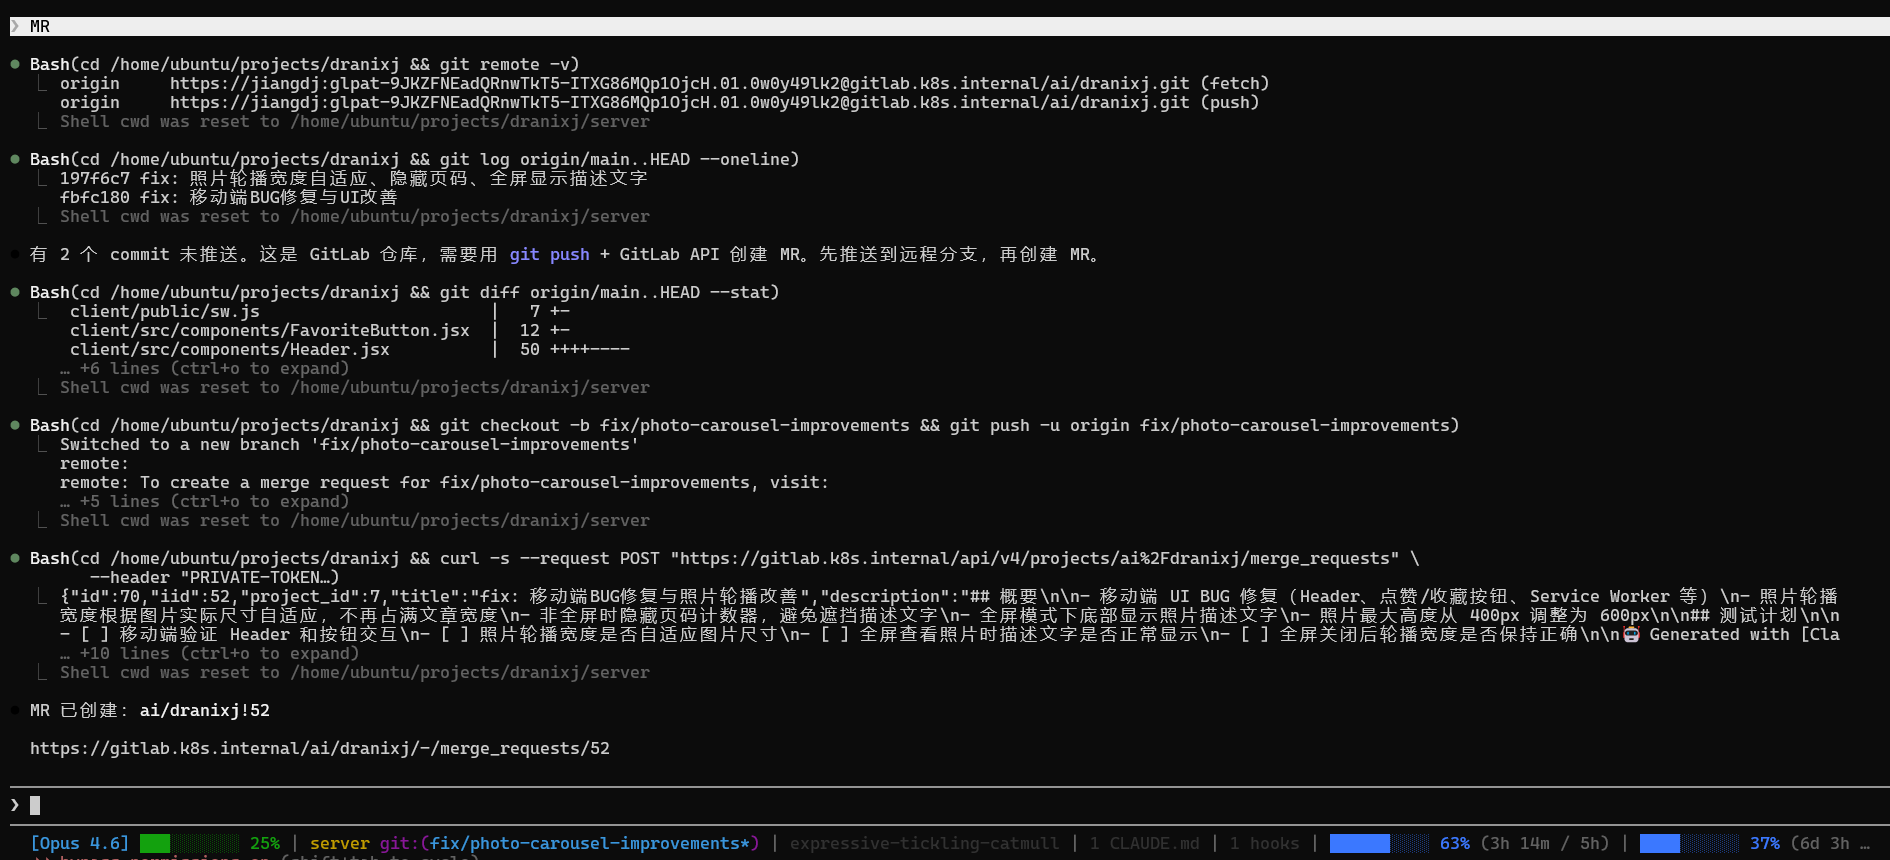Click the '1 CLAUDE.md' status entry
1890x860 pixels.
point(1145,843)
